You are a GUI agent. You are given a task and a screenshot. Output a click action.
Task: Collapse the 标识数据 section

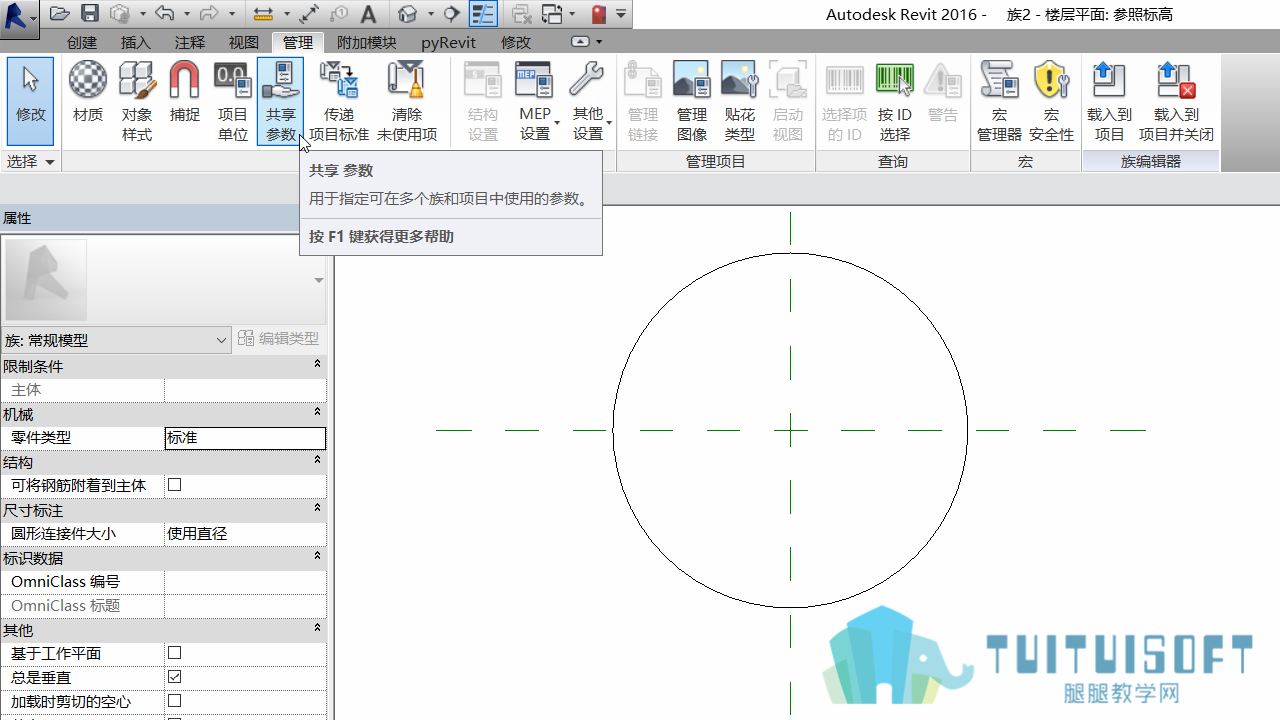tap(318, 557)
